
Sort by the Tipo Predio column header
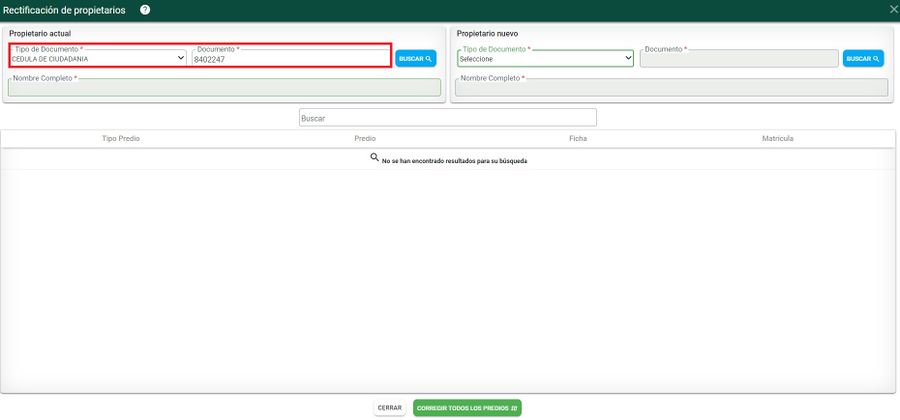click(121, 138)
